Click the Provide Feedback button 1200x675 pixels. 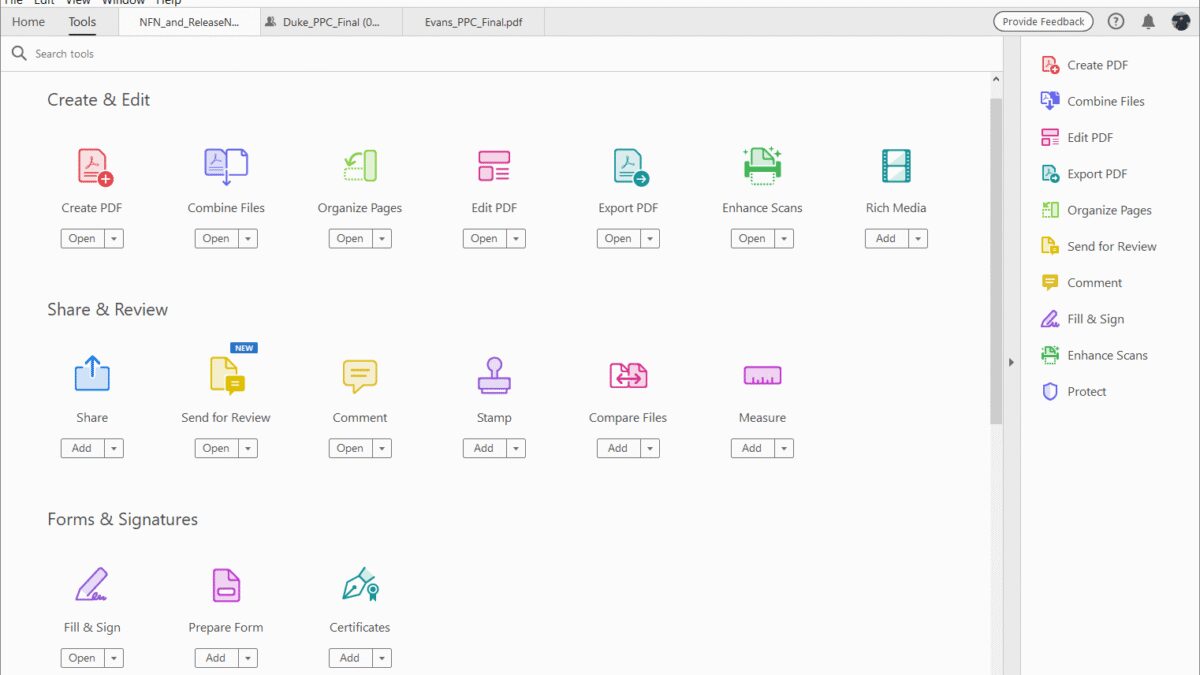[x=1043, y=22]
